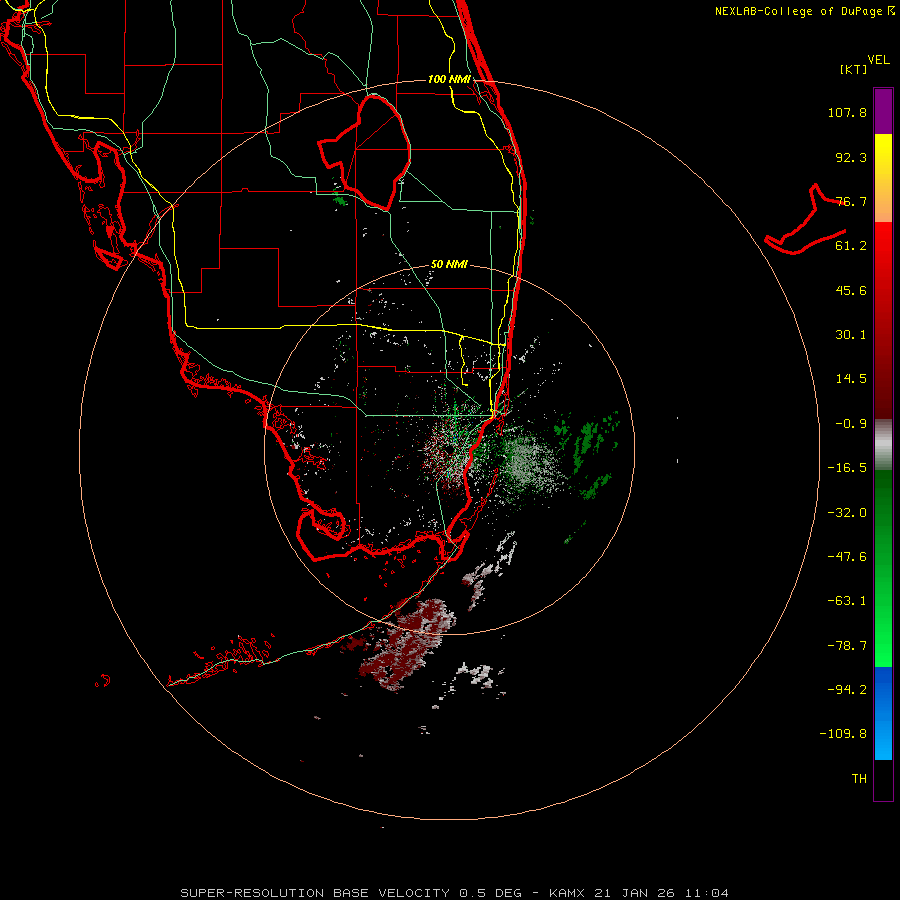Select the 76.7 scale value
This screenshot has width=900, height=900.
851,201
